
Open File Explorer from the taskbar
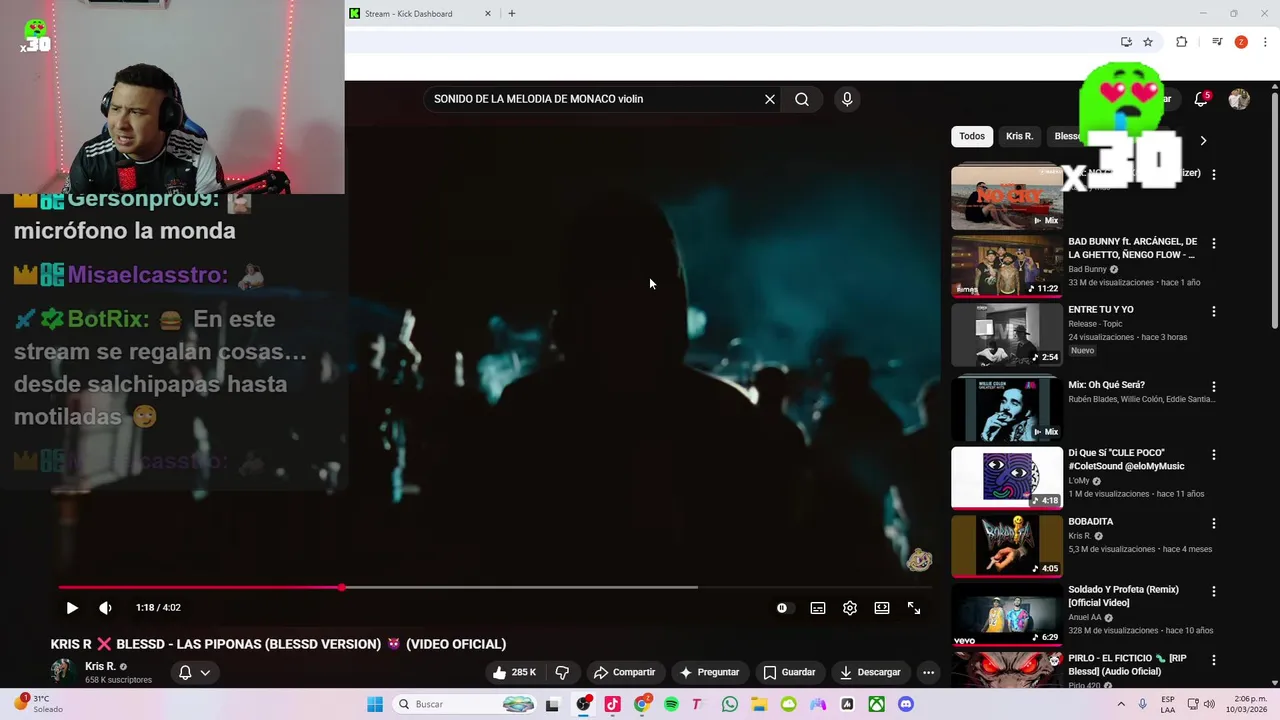(x=759, y=704)
